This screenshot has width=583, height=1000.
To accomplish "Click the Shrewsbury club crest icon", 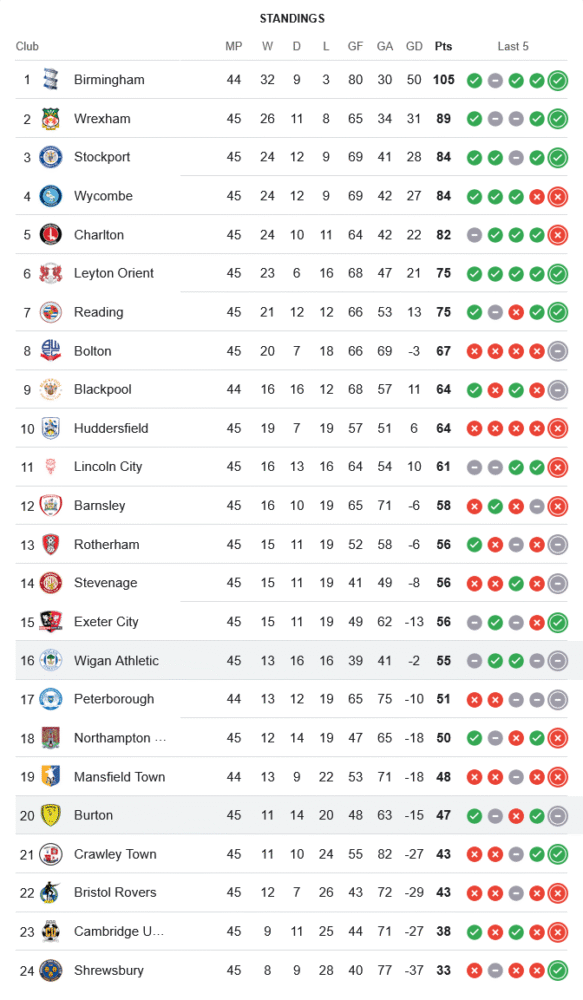I will [x=50, y=970].
